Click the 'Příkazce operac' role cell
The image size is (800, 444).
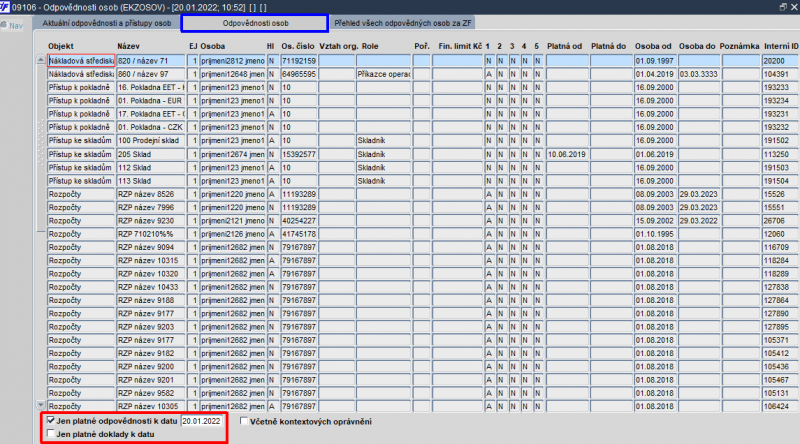[383, 74]
